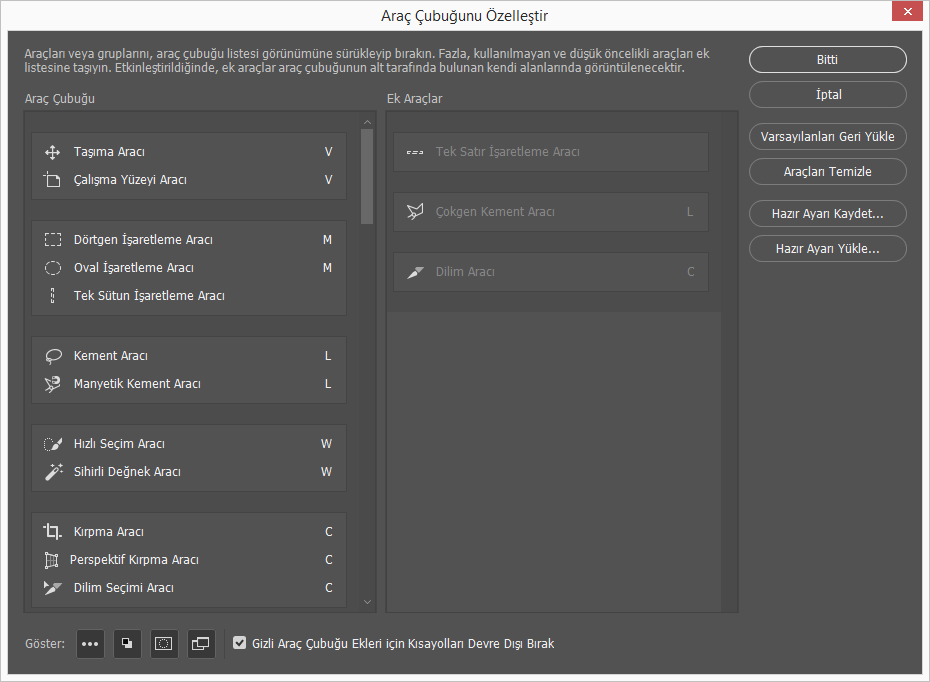Toggle the three-dots show button
The width and height of the screenshot is (930, 682).
(90, 644)
